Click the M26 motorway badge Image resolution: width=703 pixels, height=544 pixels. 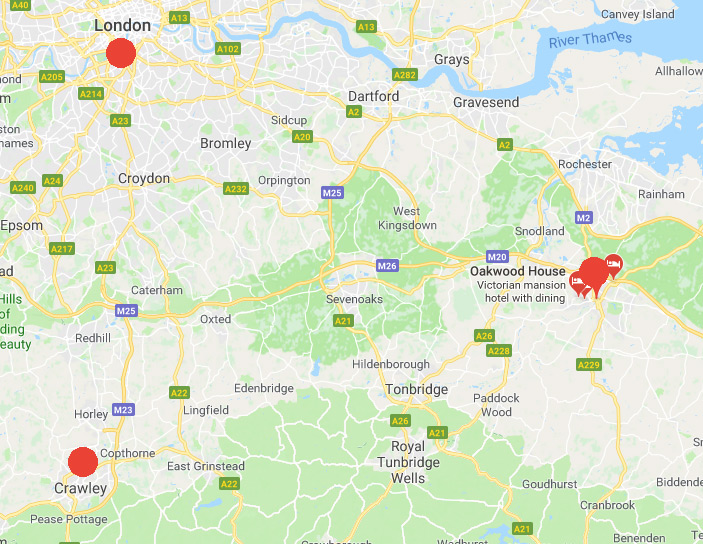(x=387, y=265)
